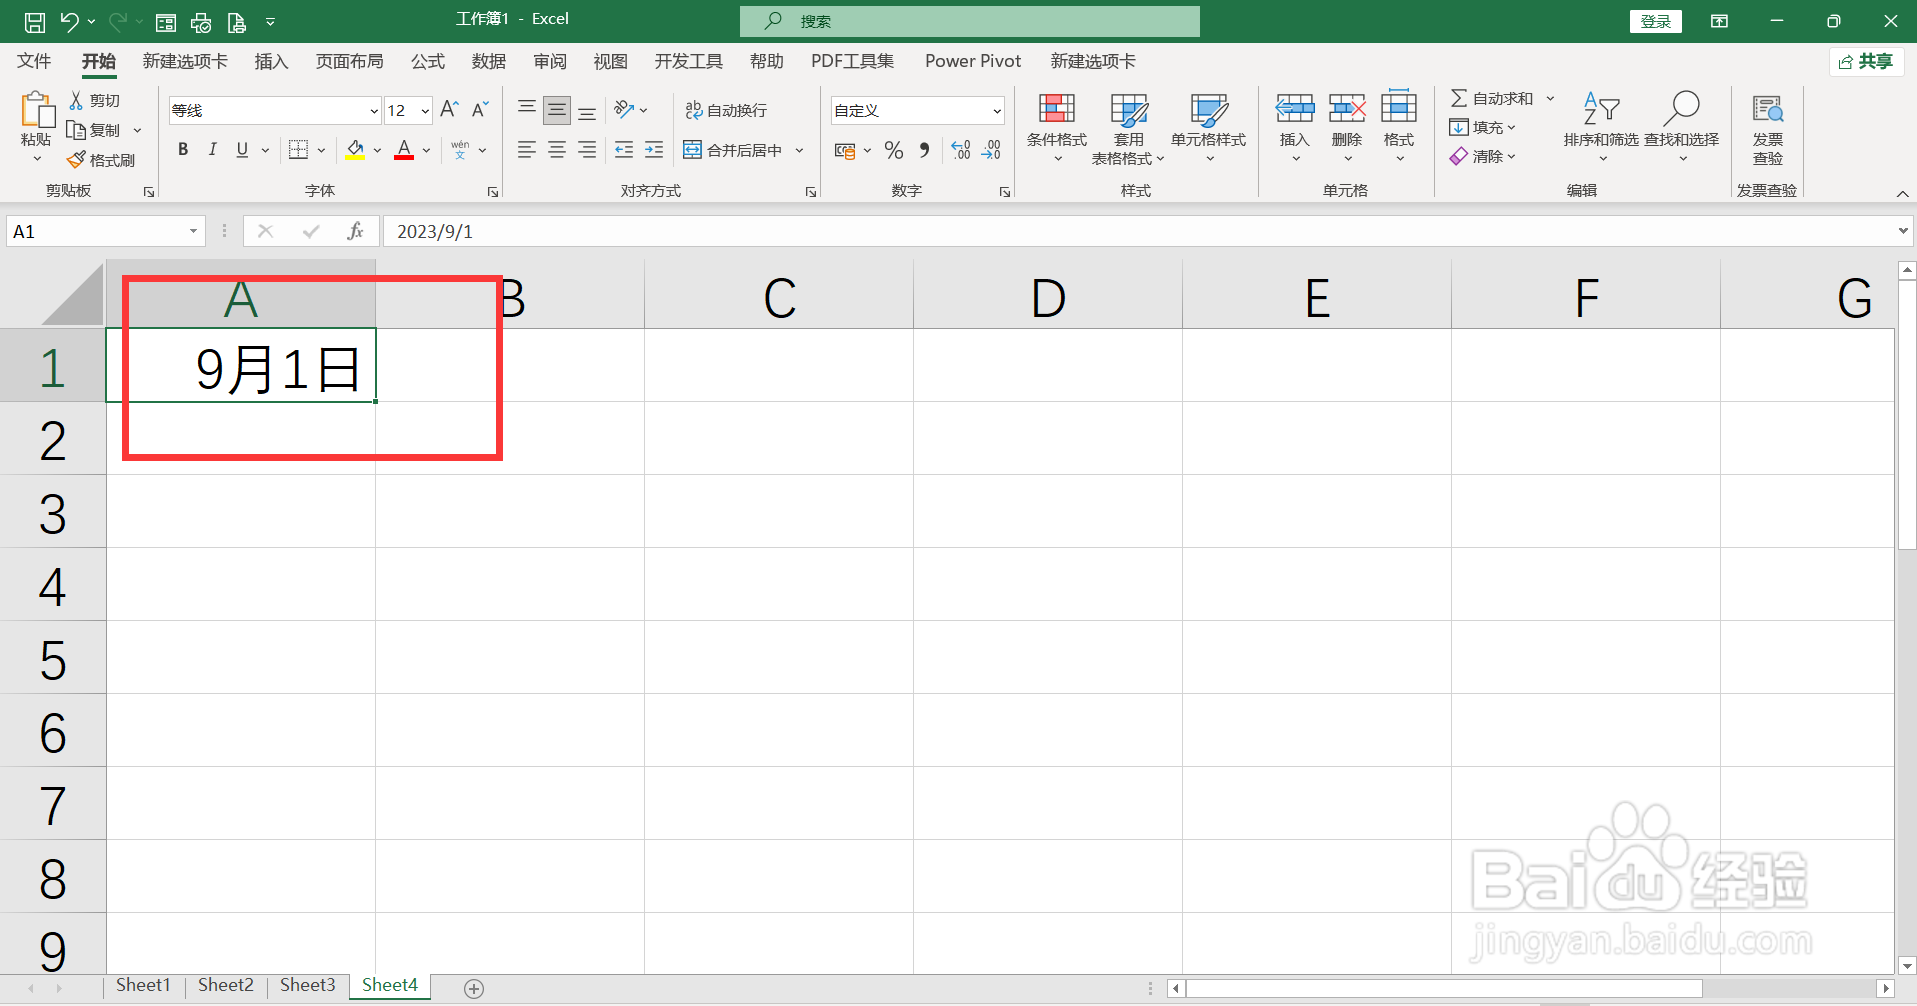Screen dimensions: 1917x1006
Task: Open the font size dropdown showing 12
Action: click(x=425, y=111)
